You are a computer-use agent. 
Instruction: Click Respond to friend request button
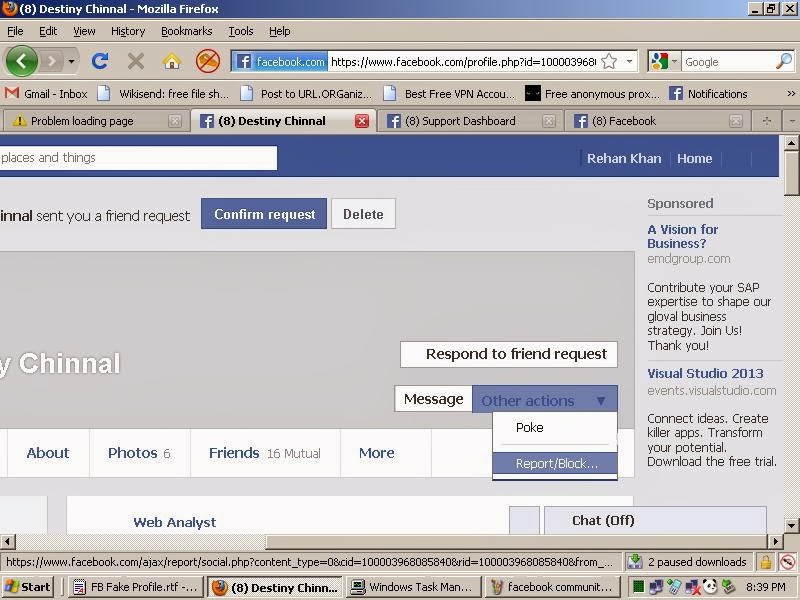(x=509, y=354)
